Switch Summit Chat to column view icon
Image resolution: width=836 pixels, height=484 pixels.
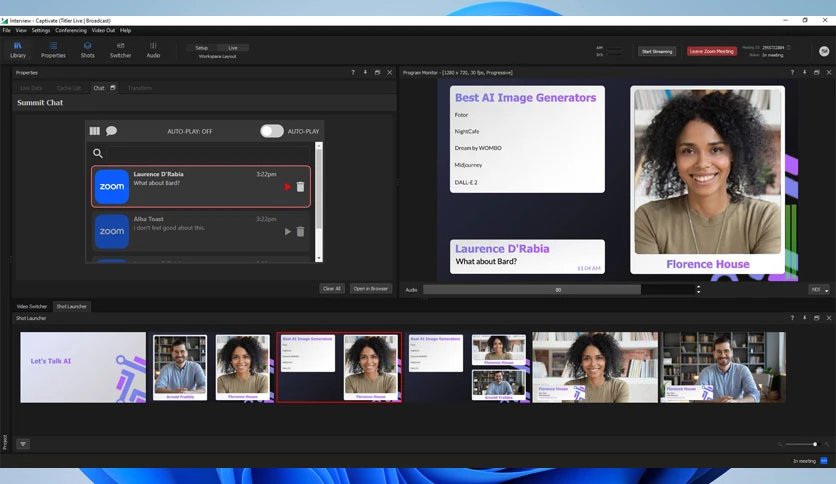(94, 131)
